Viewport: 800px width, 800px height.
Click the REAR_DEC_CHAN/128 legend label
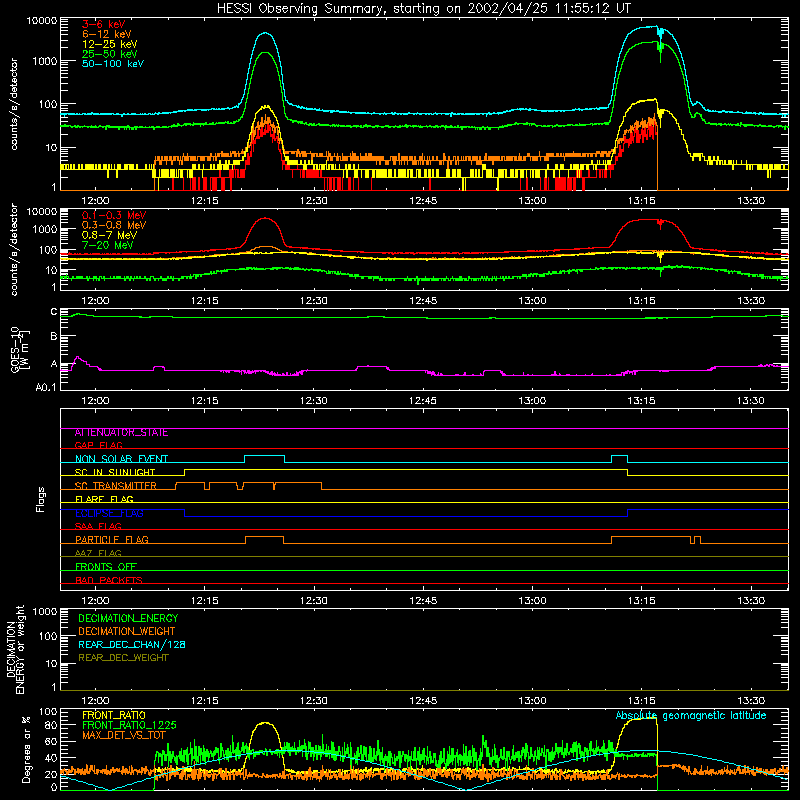click(132, 645)
